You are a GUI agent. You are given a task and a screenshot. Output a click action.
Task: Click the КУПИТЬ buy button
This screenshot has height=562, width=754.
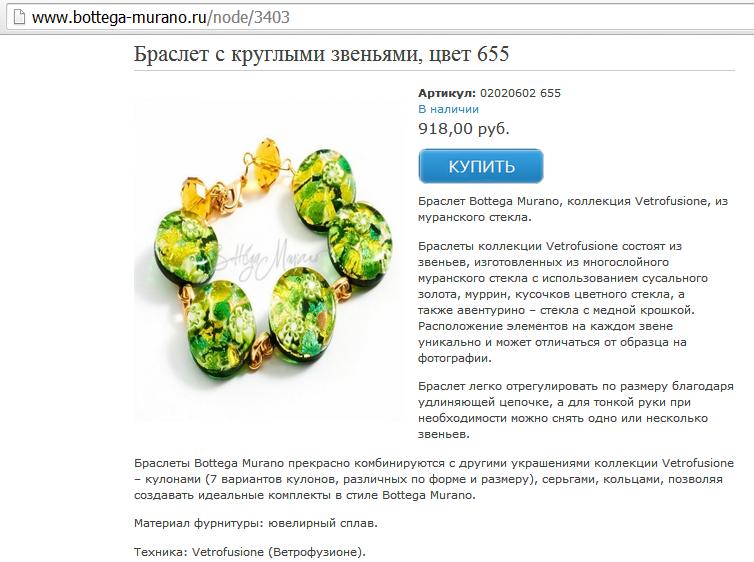[481, 166]
